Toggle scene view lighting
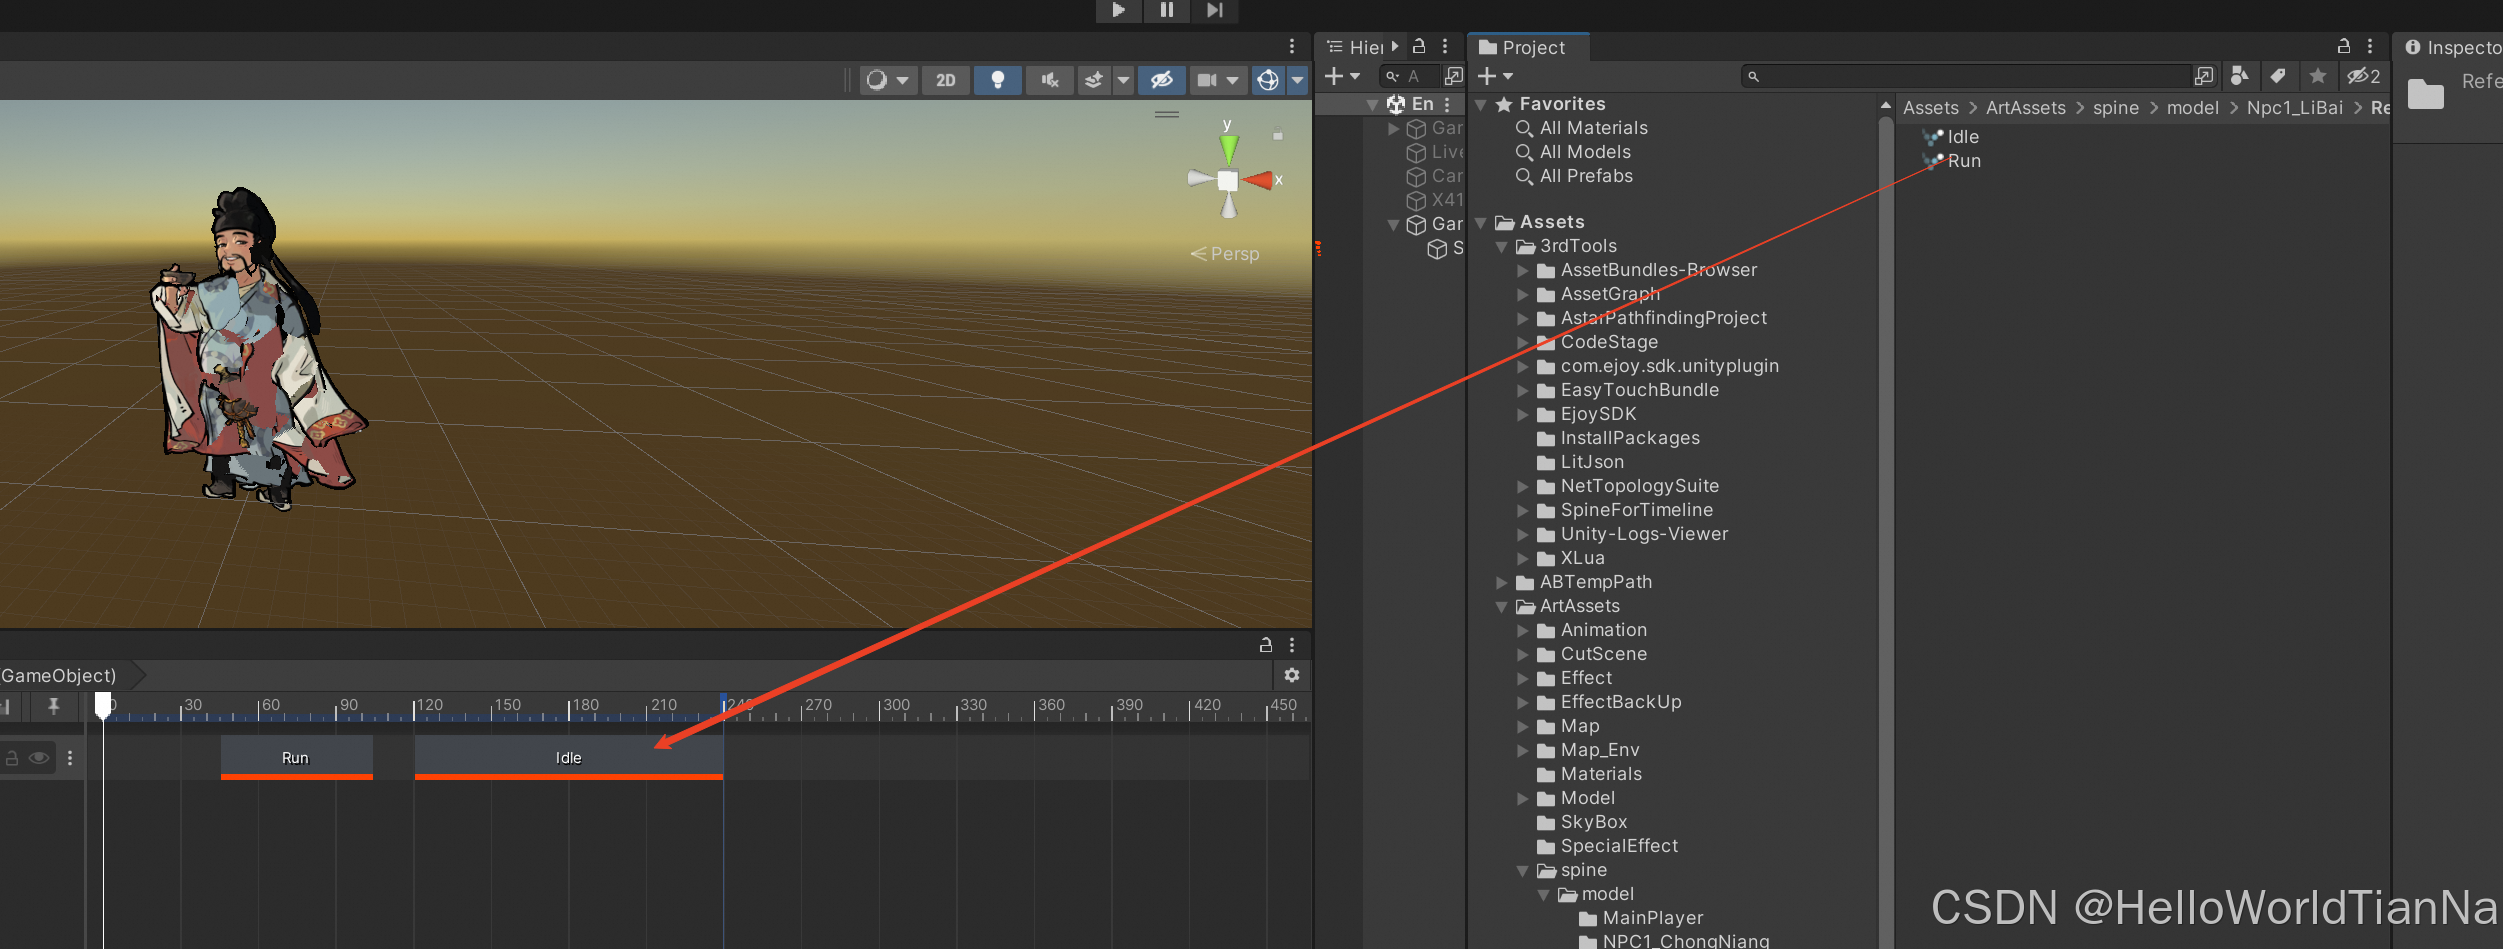Screen dimensions: 2503x949 click(997, 80)
